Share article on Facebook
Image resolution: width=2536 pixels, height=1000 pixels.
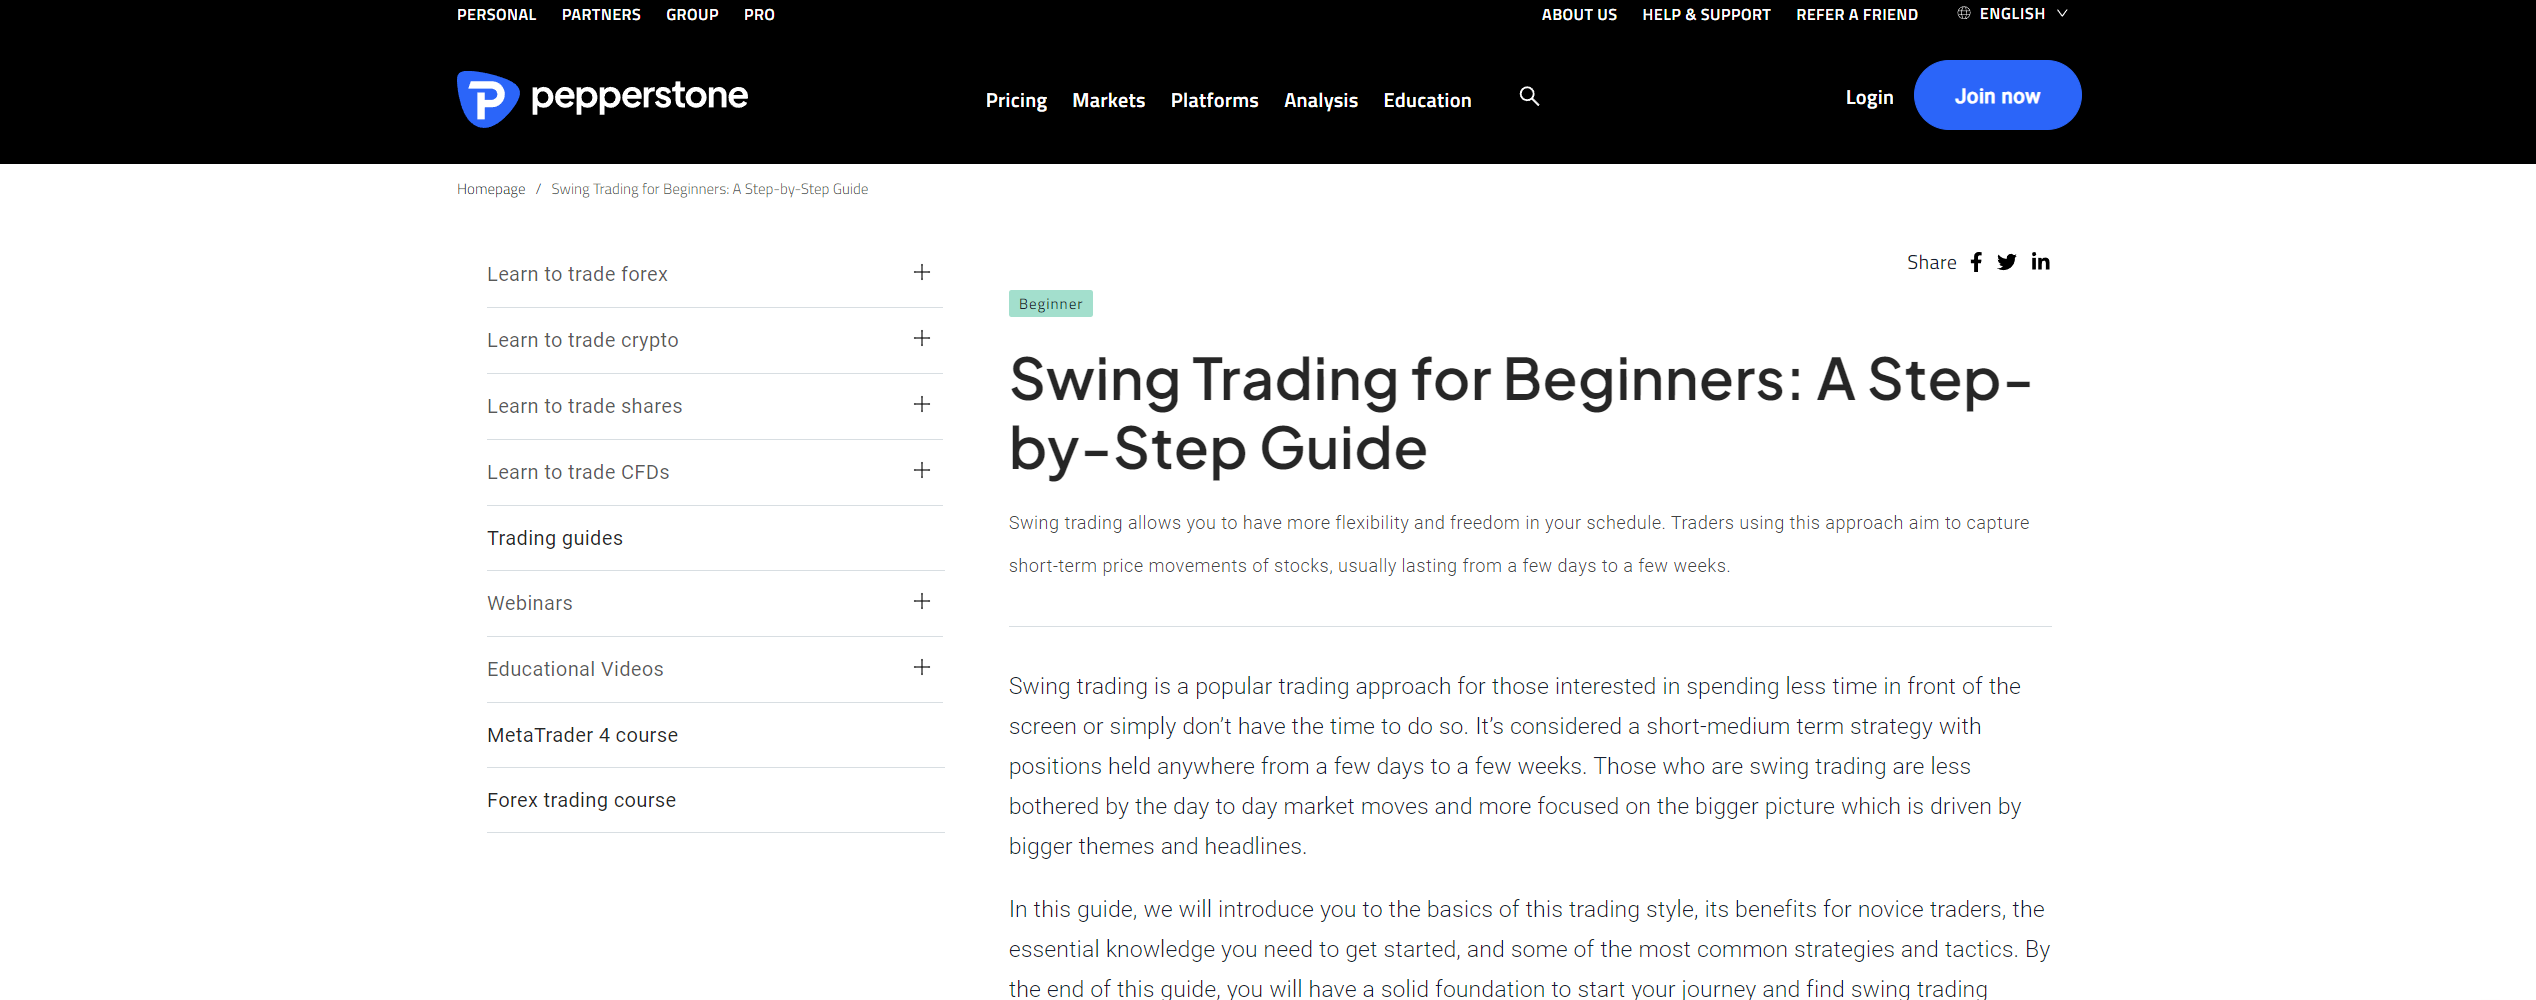click(x=1976, y=262)
